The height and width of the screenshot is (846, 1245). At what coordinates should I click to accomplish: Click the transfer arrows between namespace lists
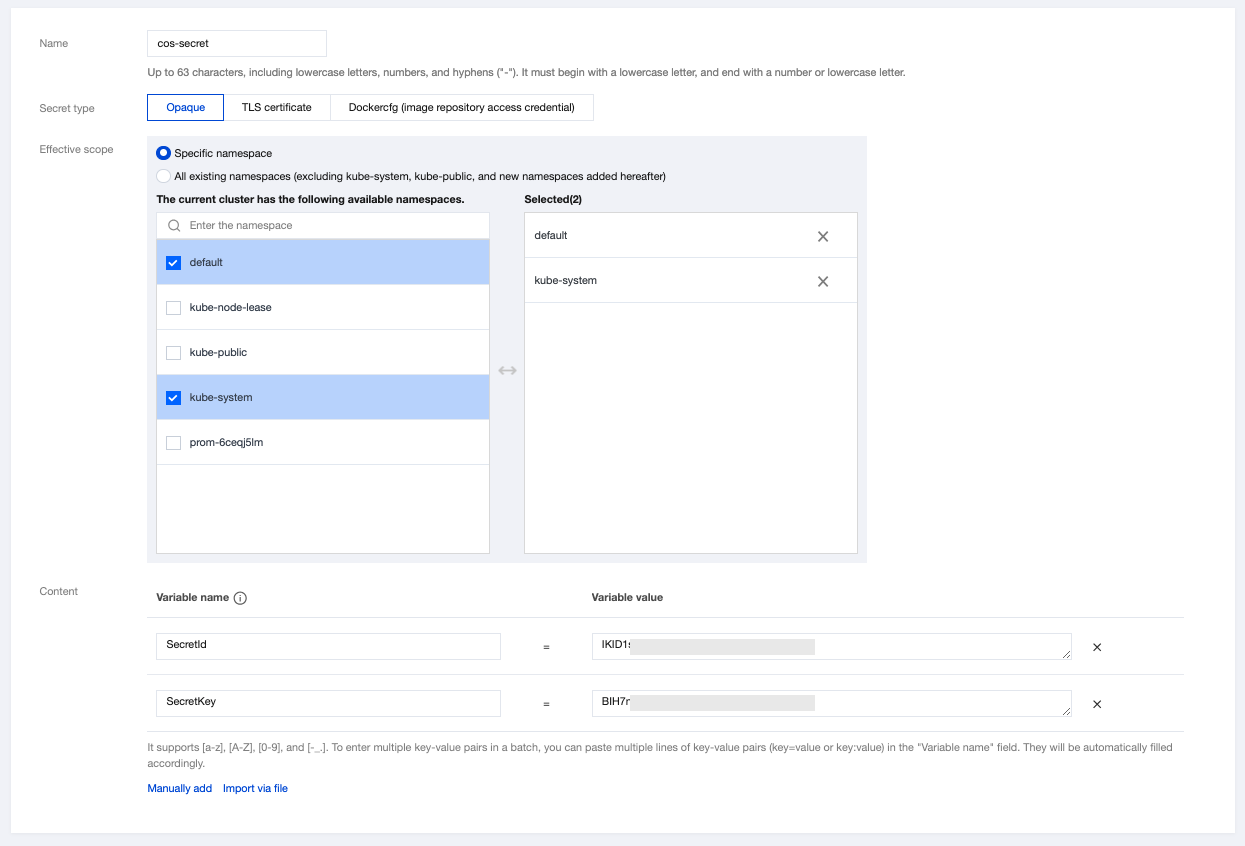[507, 371]
